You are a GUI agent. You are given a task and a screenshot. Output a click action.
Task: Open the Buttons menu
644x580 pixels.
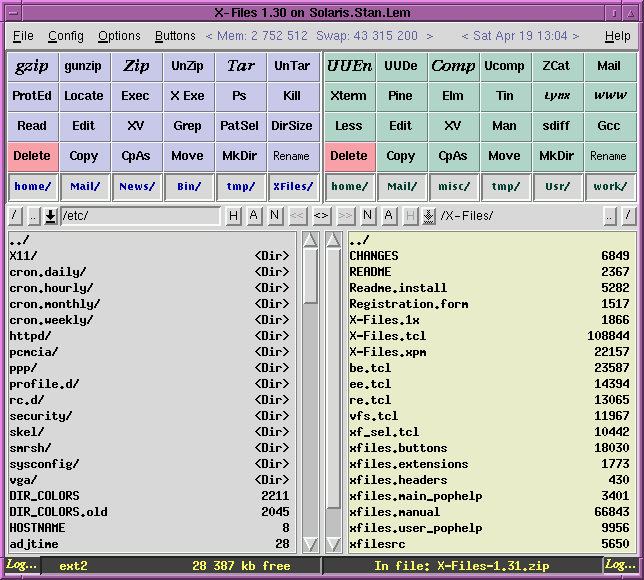pos(175,36)
